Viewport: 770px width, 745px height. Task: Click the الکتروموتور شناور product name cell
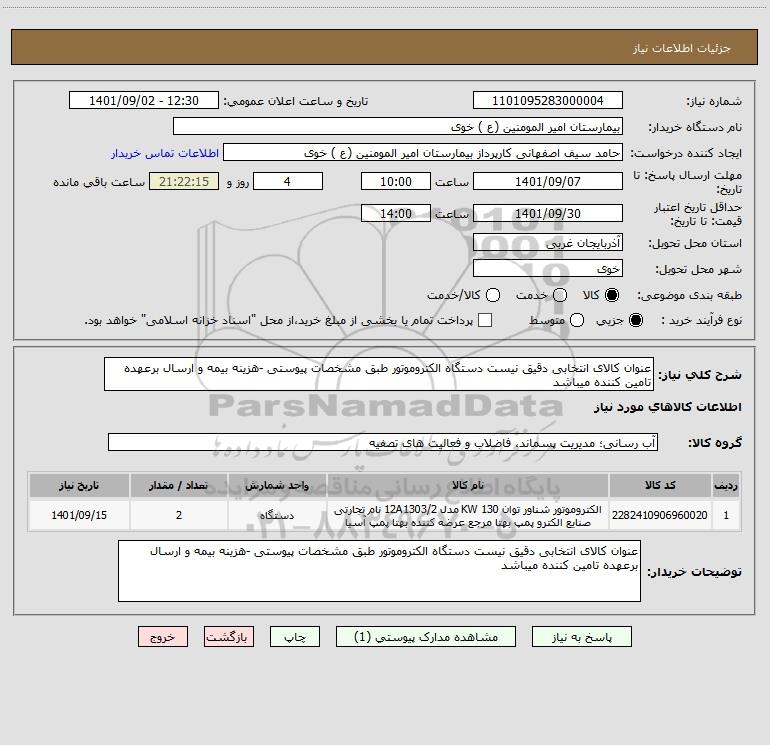pyautogui.click(x=468, y=516)
